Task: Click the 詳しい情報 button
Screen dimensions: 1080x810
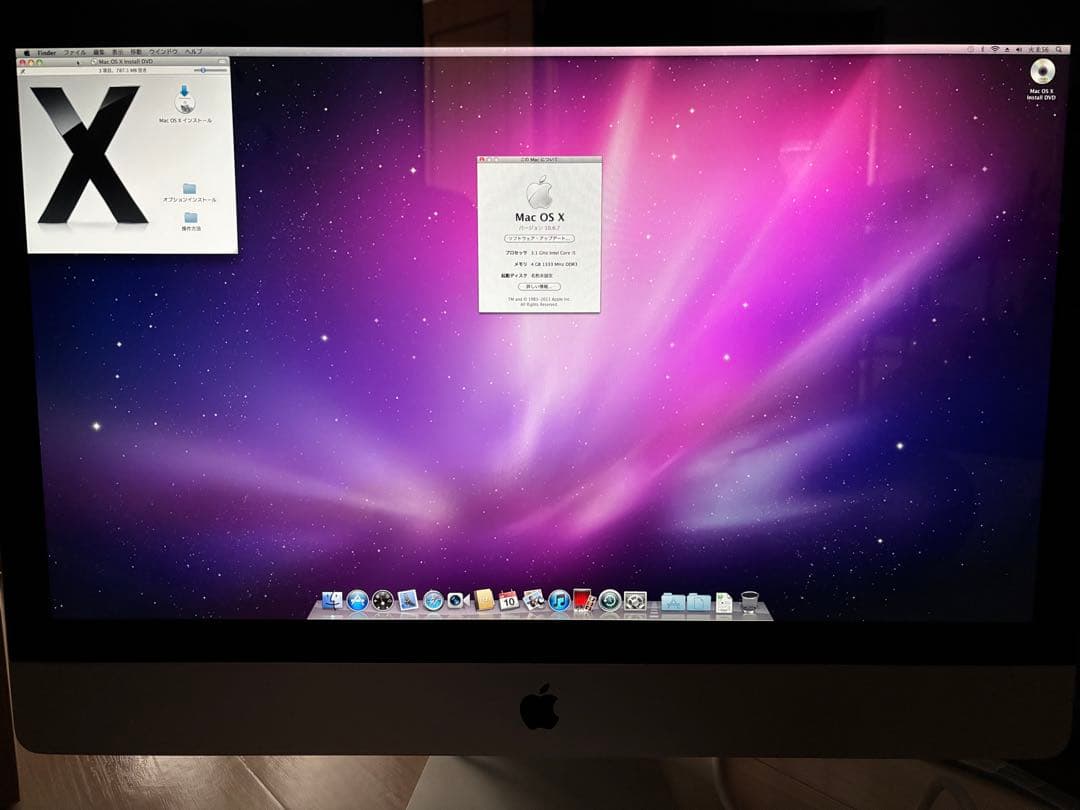Action: tap(538, 287)
